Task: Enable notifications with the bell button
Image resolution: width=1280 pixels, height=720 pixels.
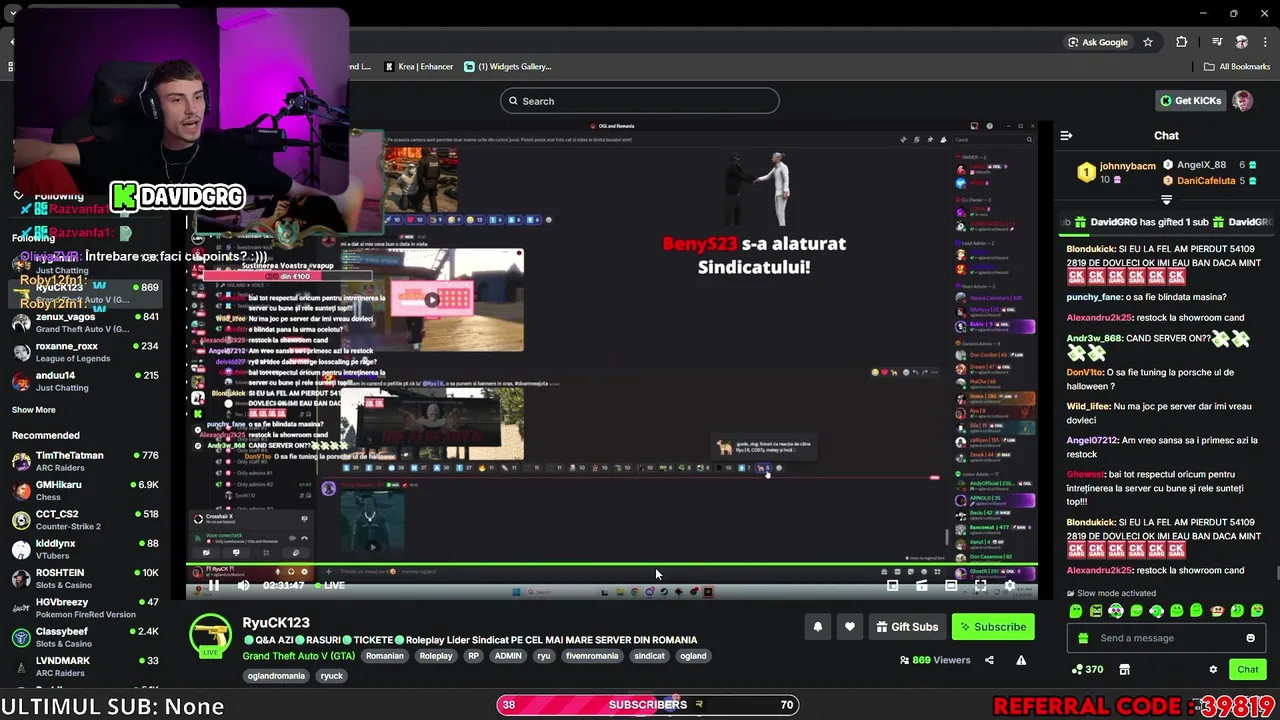Action: [x=817, y=627]
